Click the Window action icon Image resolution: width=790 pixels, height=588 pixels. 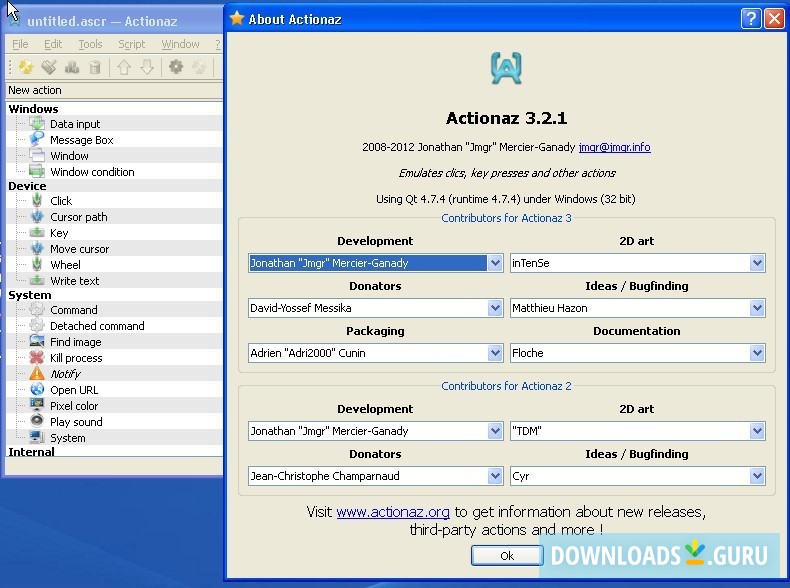coord(37,156)
